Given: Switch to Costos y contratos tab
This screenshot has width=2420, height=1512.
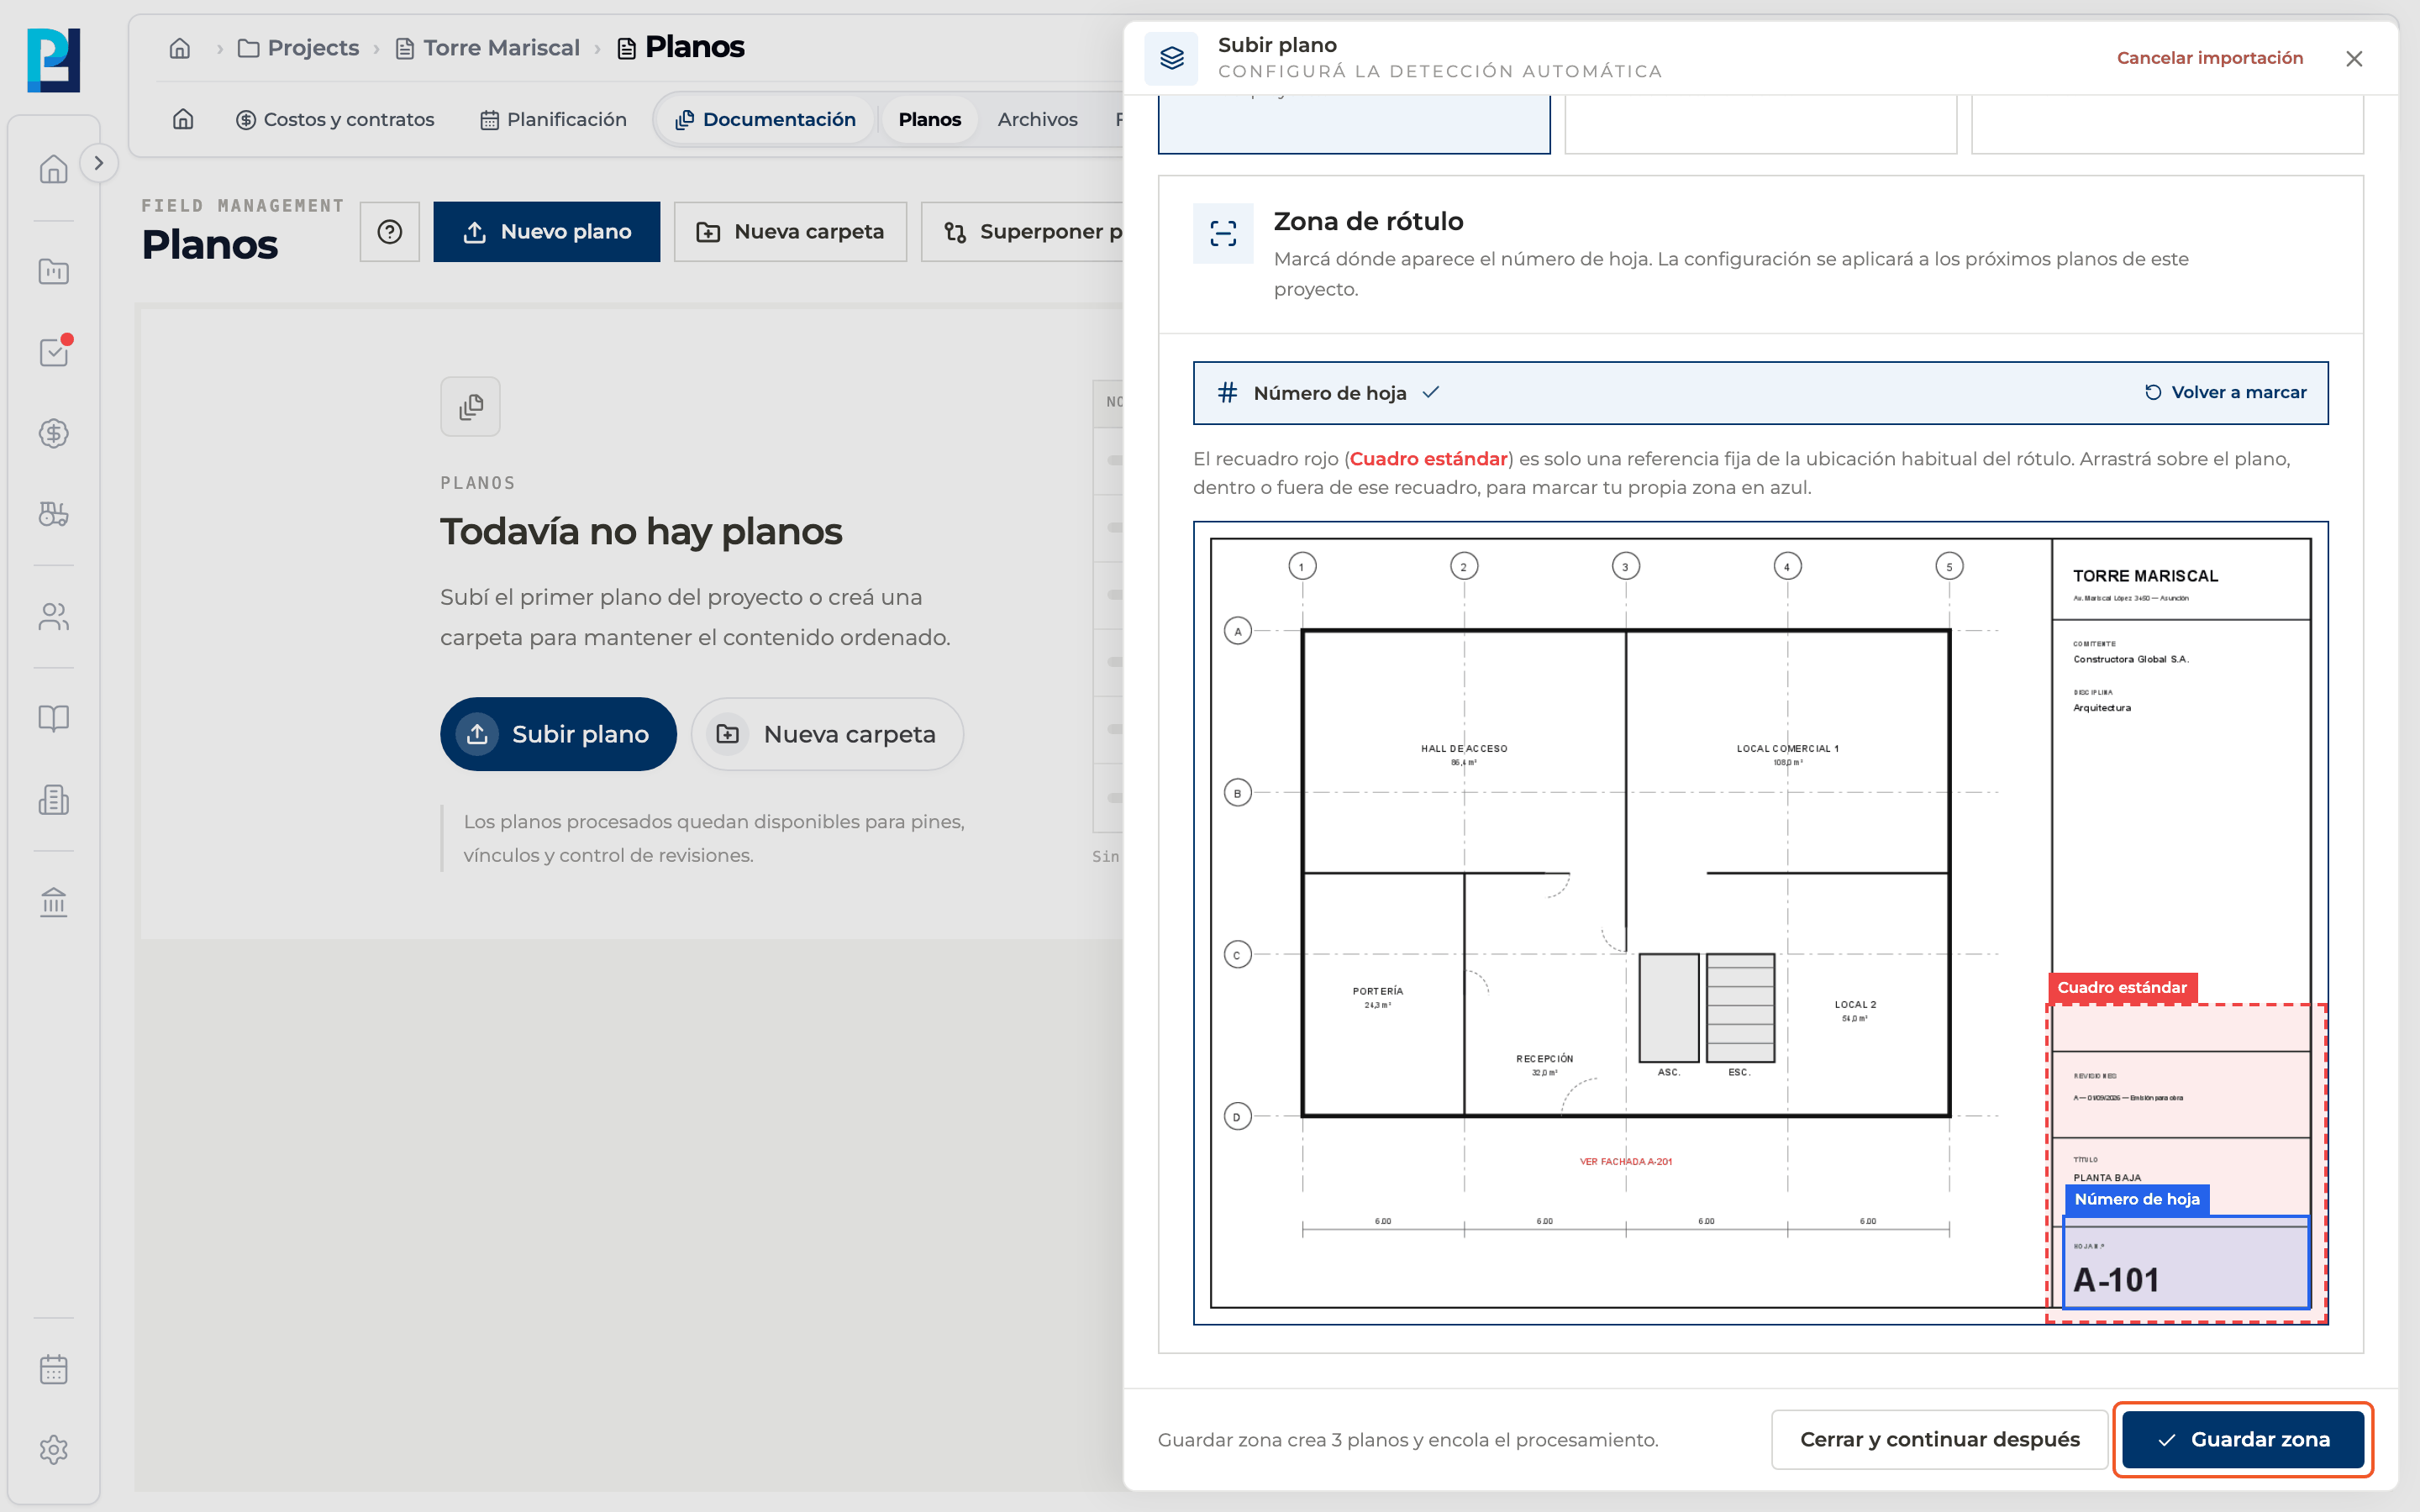Looking at the screenshot, I should [x=335, y=119].
